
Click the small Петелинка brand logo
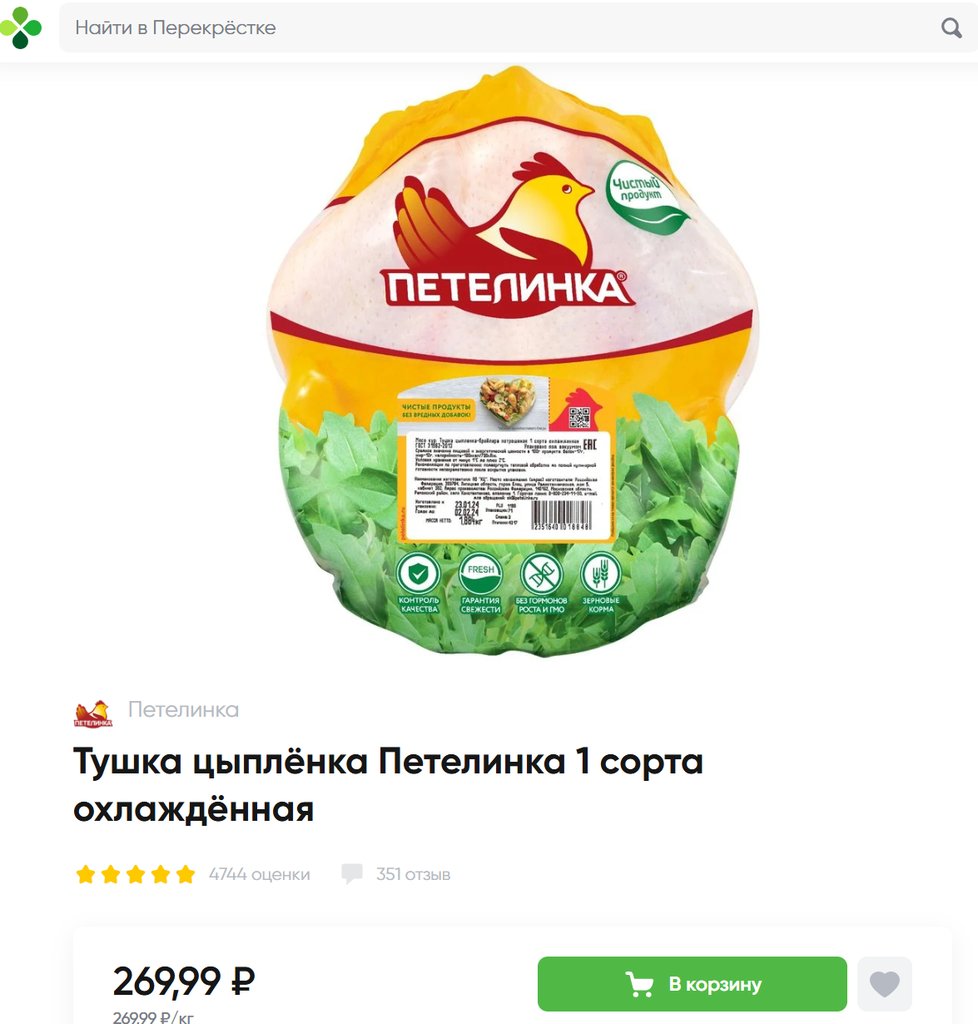[93, 713]
